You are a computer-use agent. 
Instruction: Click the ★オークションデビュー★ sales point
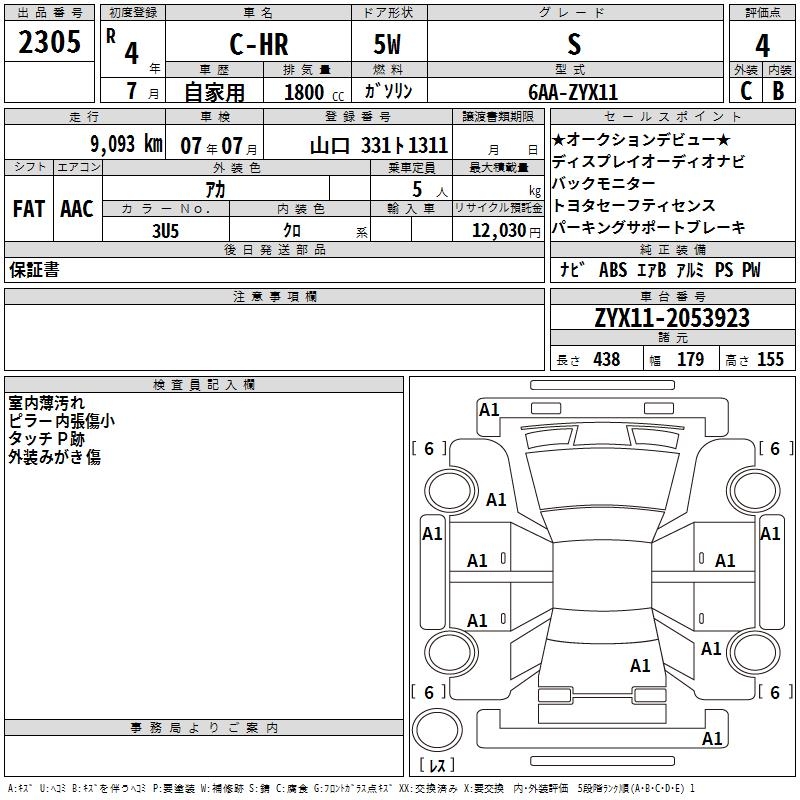coord(641,139)
